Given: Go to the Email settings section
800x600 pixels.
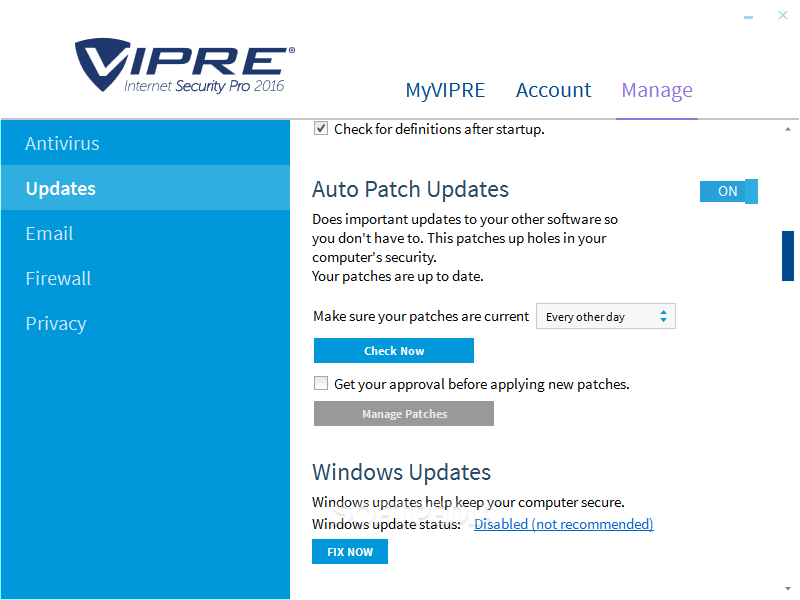Looking at the screenshot, I should (x=145, y=233).
